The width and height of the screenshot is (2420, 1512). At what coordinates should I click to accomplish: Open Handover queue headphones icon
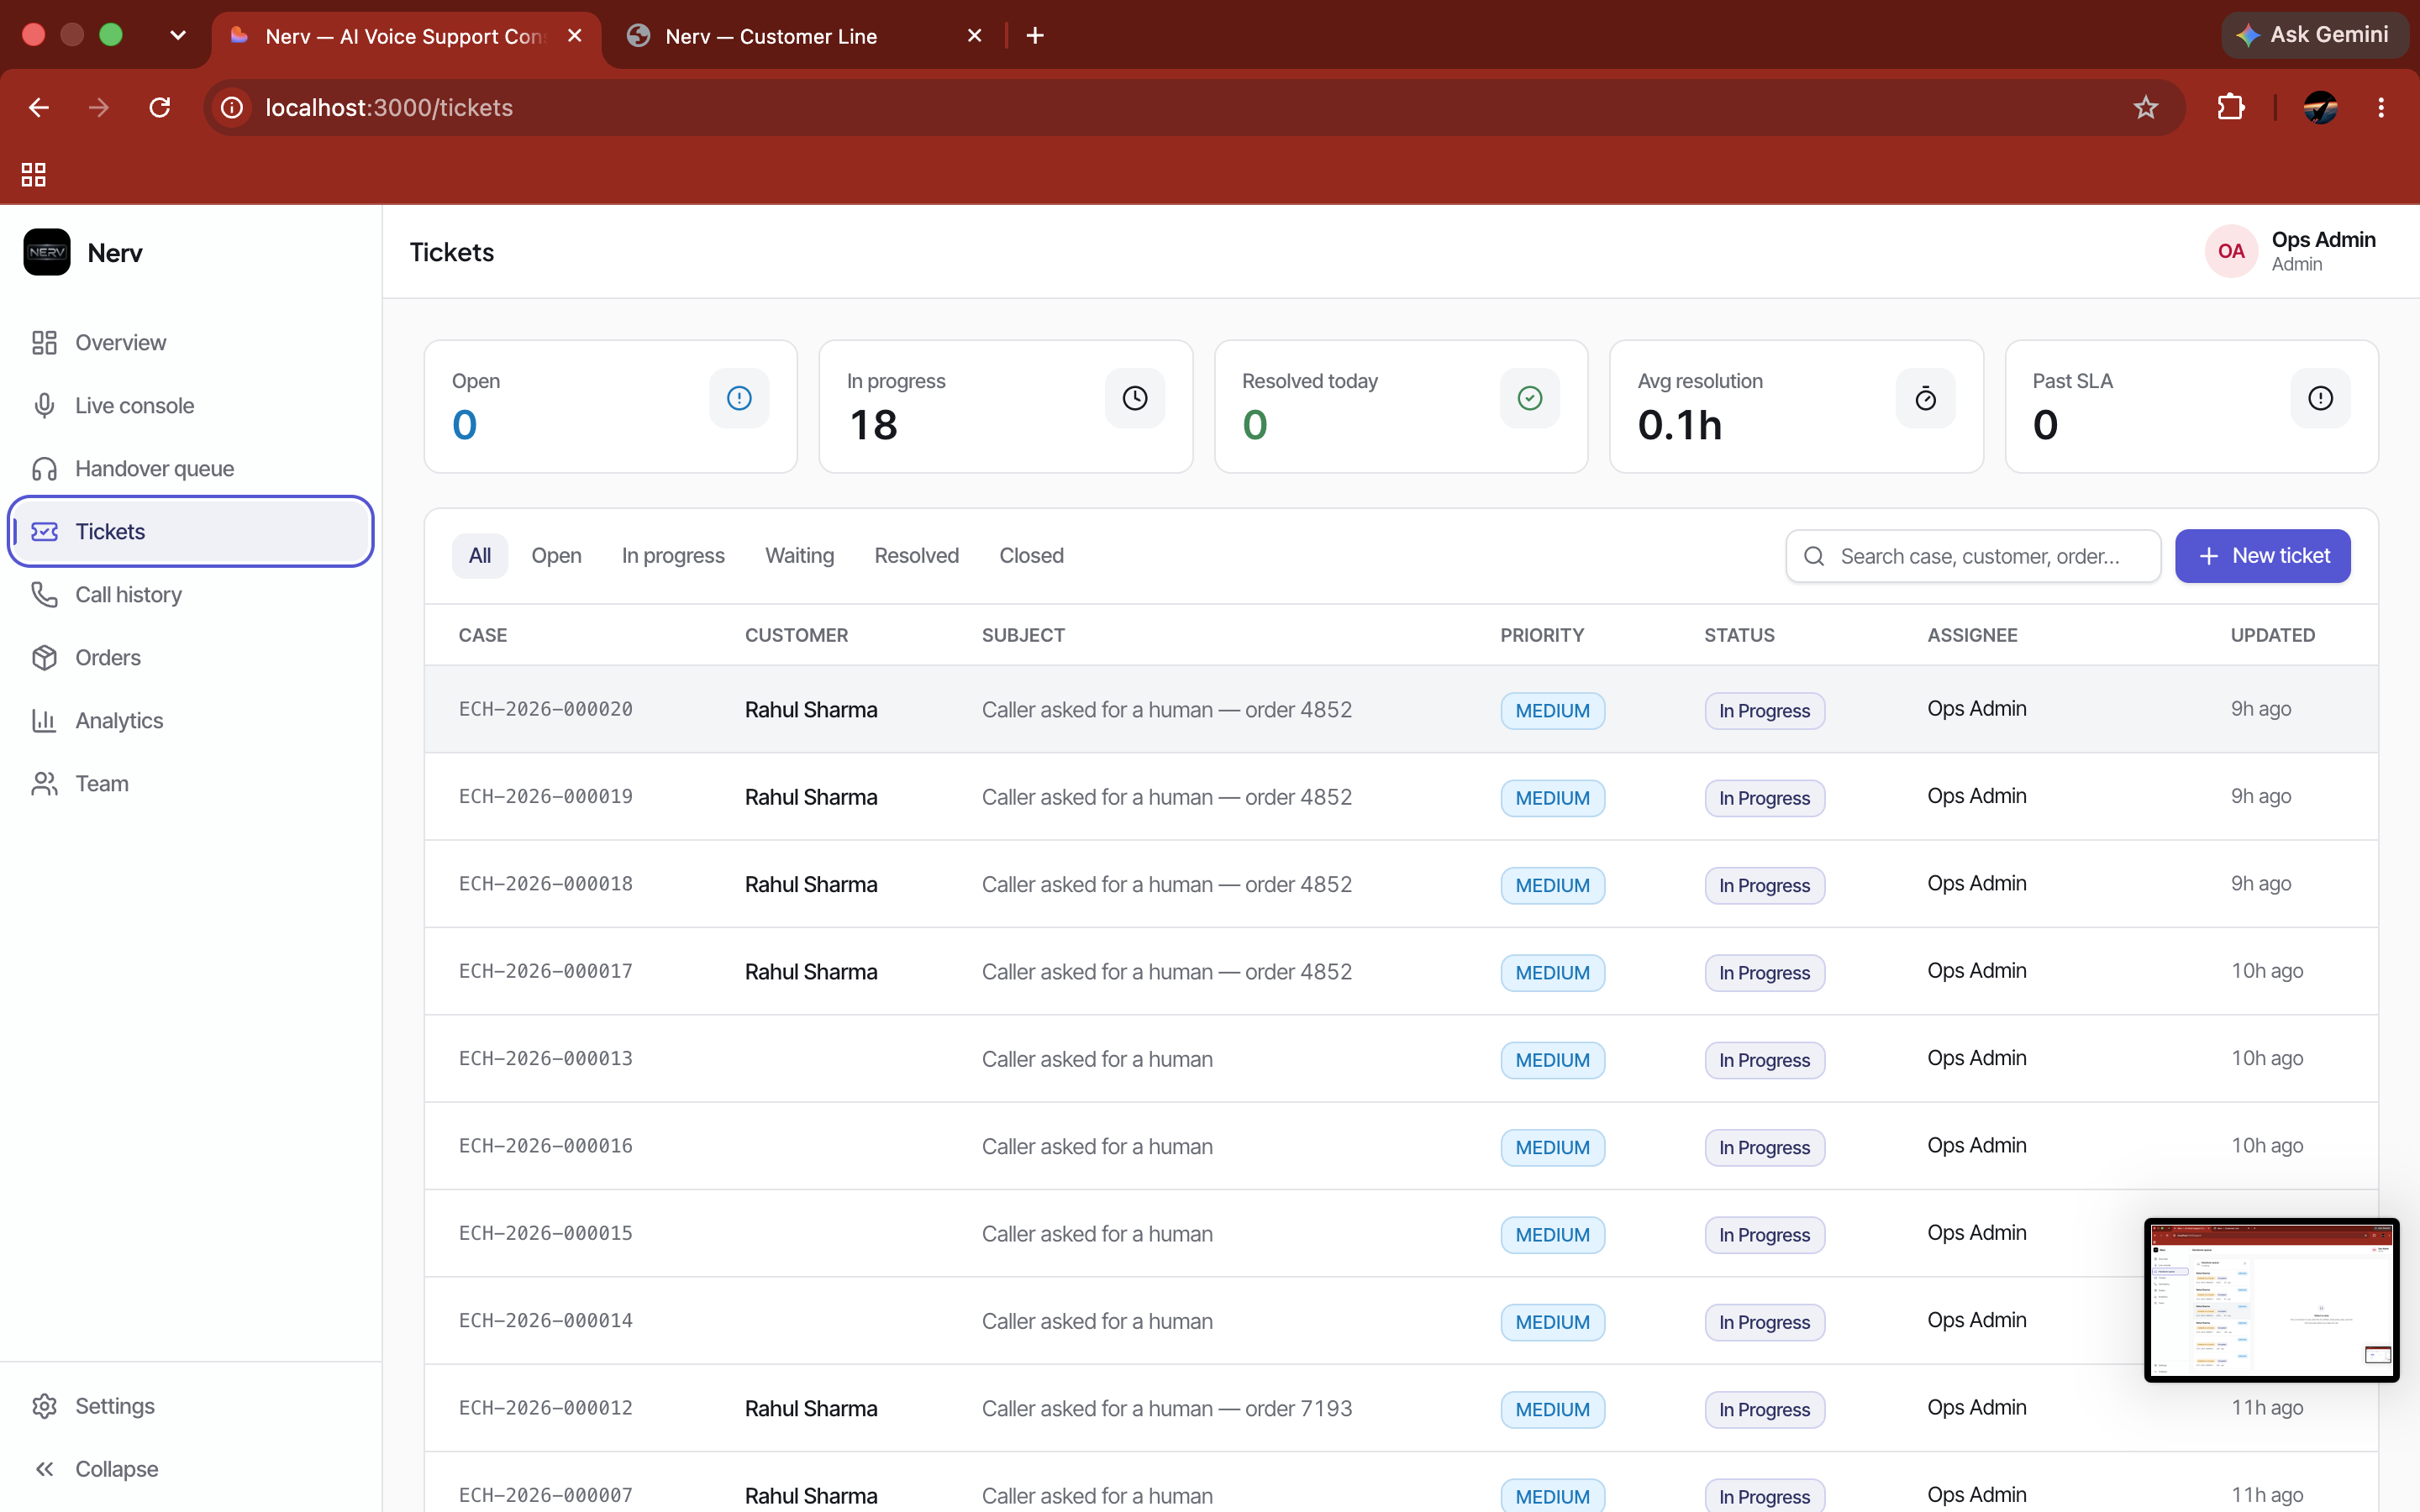[x=44, y=468]
